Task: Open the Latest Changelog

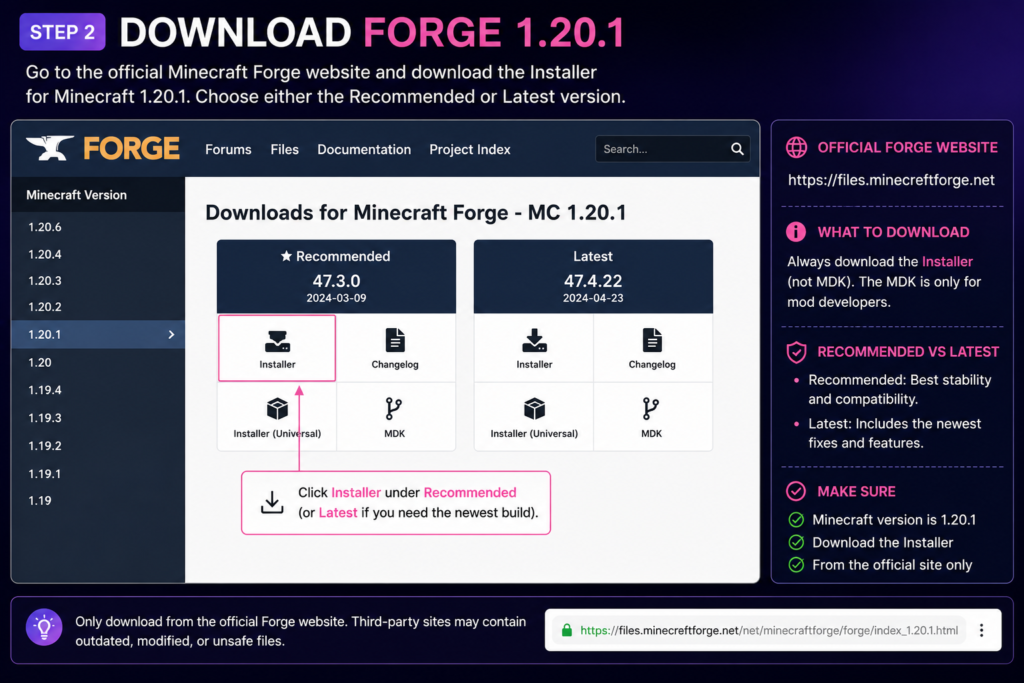Action: pyautogui.click(x=652, y=348)
